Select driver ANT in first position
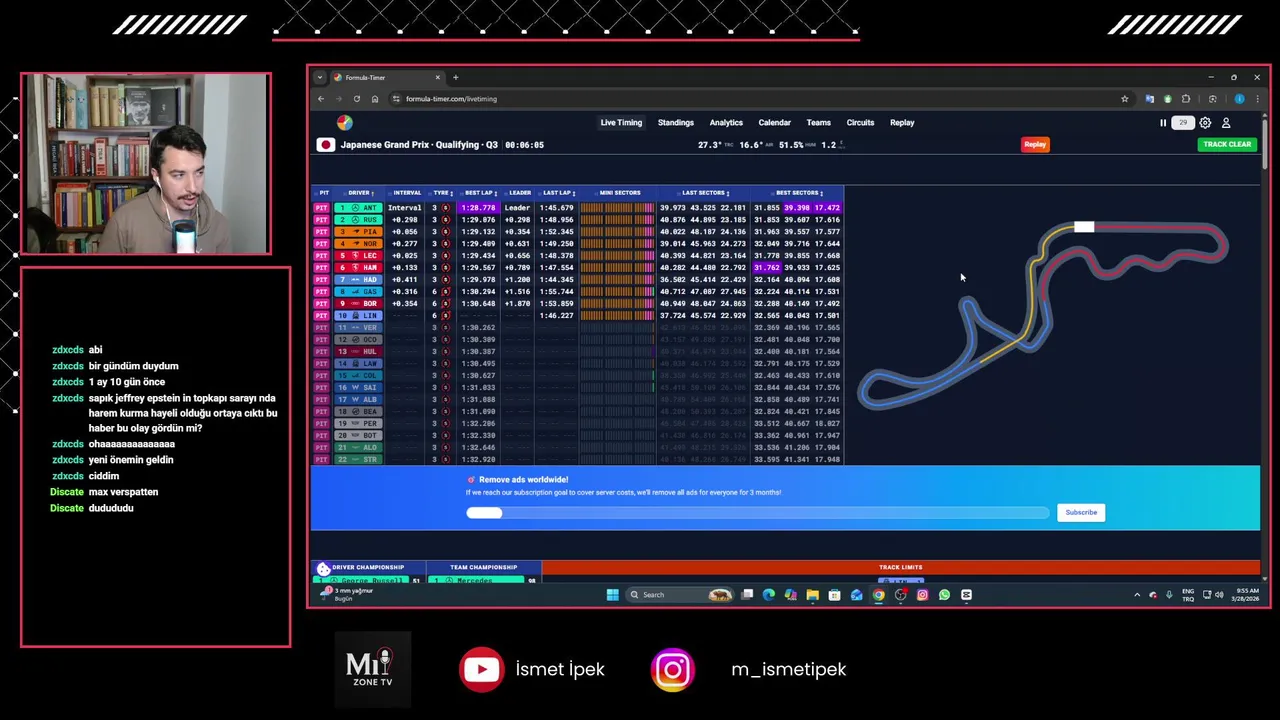Screen dimensions: 1280x720 [359, 208]
